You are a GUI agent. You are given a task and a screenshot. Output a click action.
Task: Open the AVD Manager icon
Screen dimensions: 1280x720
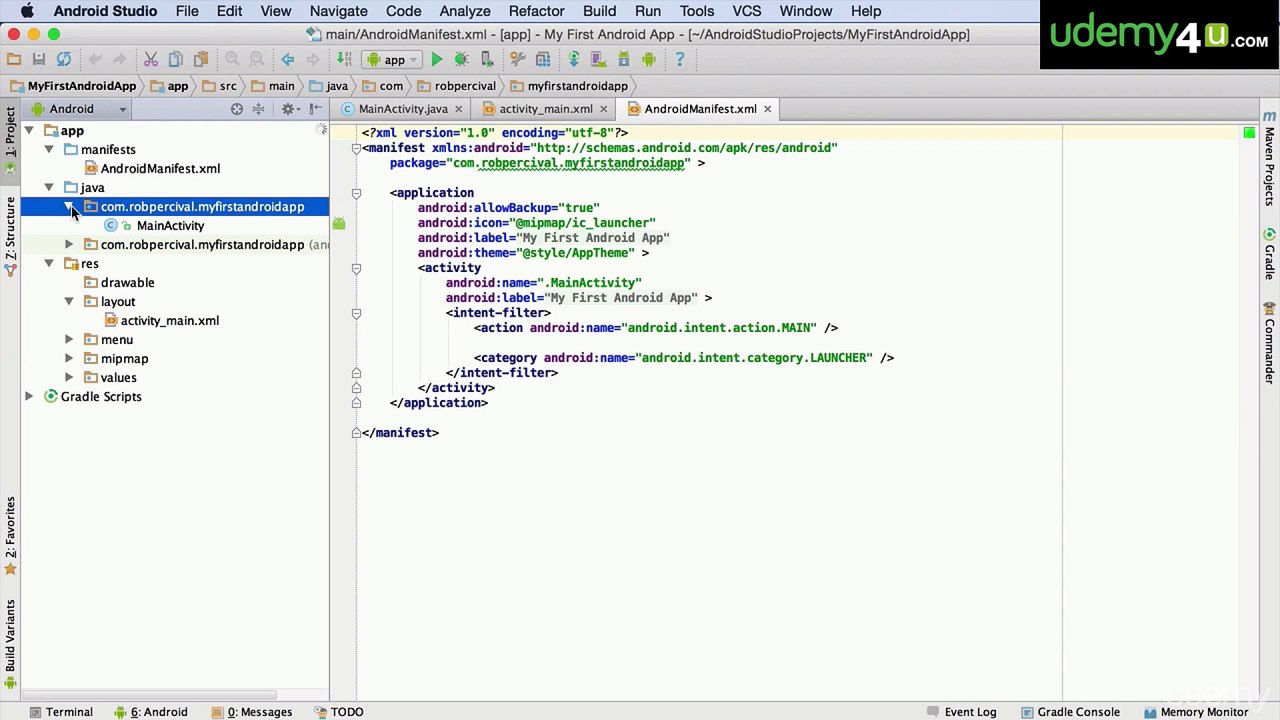(x=598, y=59)
